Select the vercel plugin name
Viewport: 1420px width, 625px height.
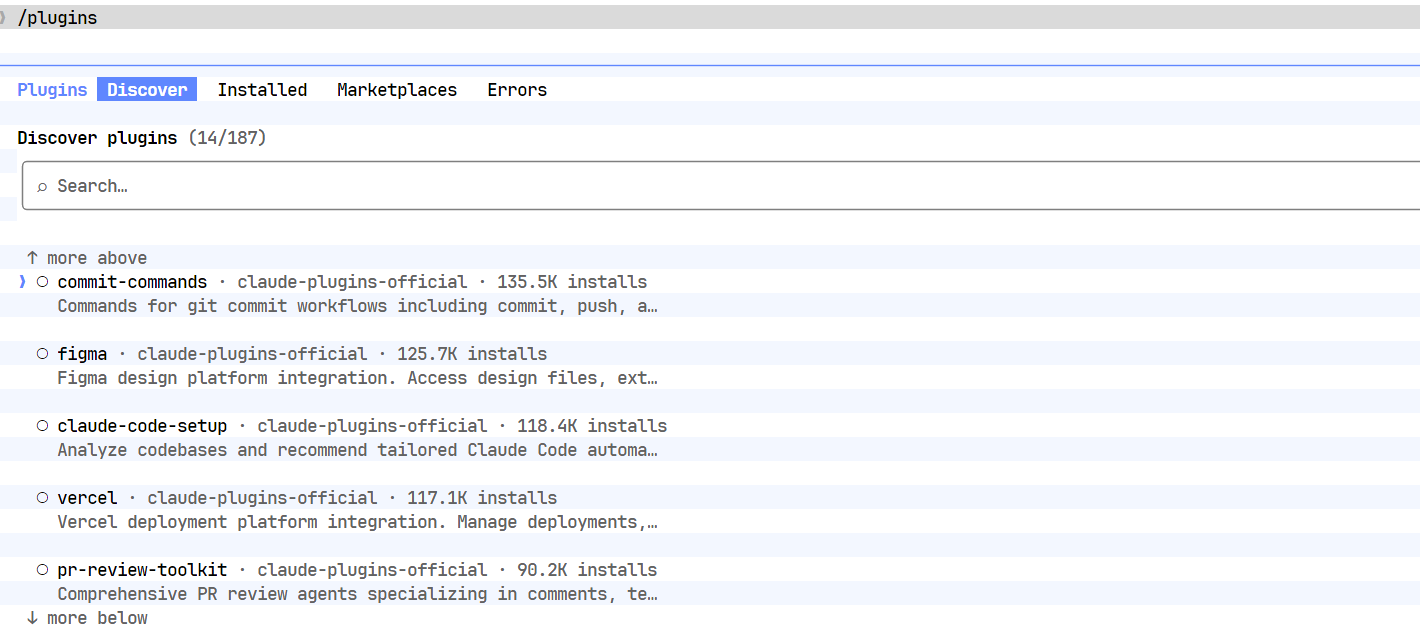pos(87,498)
